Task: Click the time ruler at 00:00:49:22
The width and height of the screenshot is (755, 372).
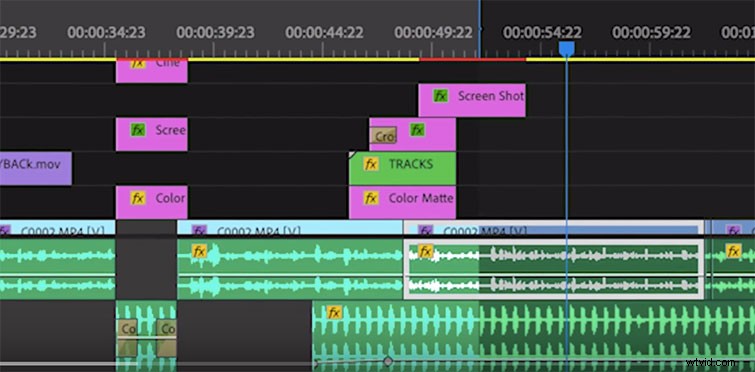Action: [x=433, y=33]
